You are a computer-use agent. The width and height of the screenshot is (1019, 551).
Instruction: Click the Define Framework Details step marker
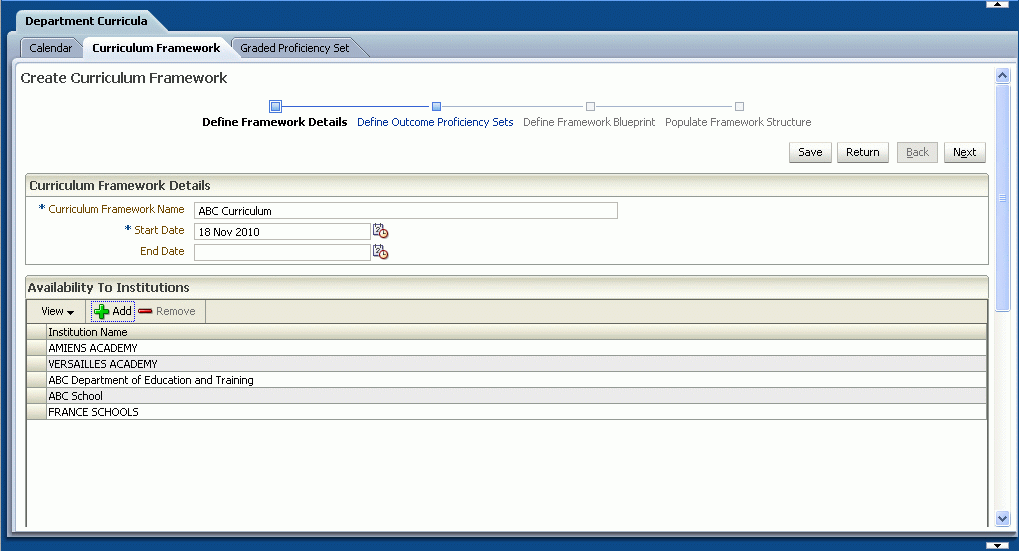click(276, 106)
